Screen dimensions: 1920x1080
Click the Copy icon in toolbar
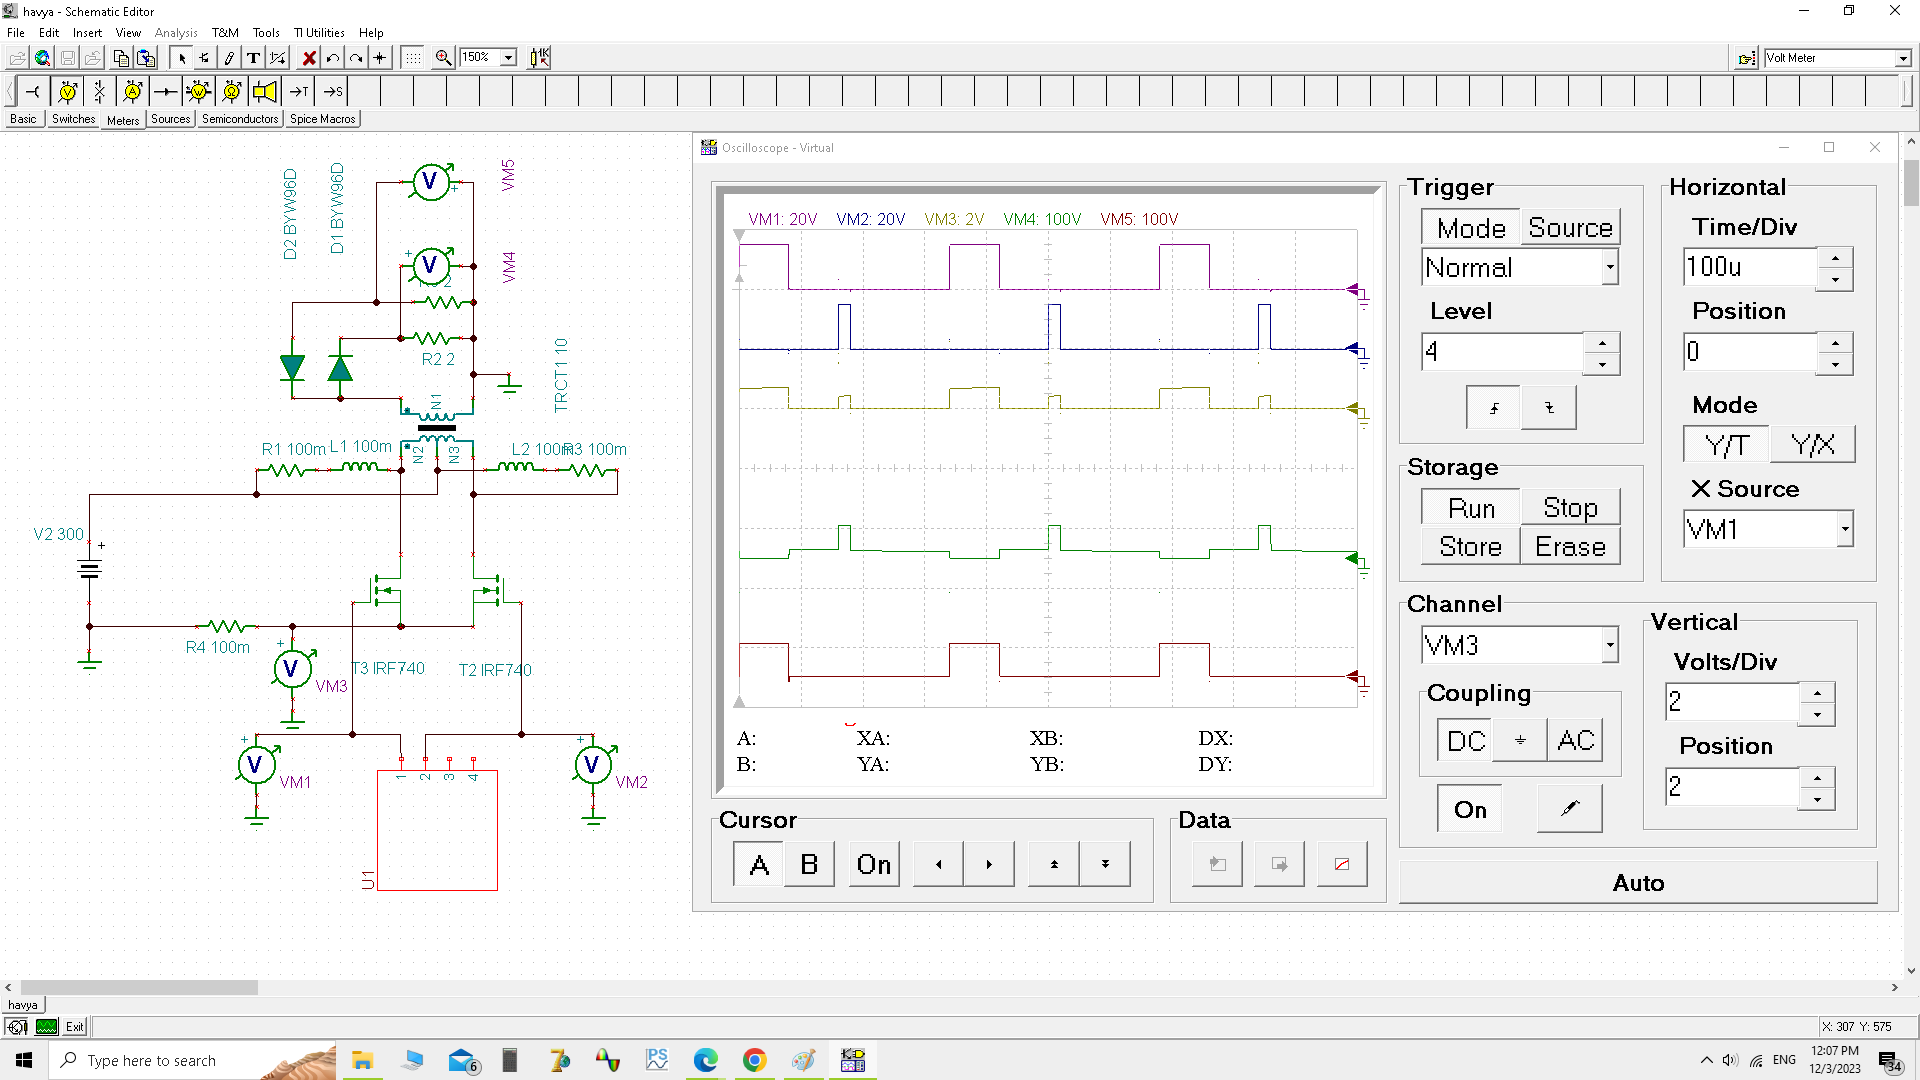click(121, 58)
